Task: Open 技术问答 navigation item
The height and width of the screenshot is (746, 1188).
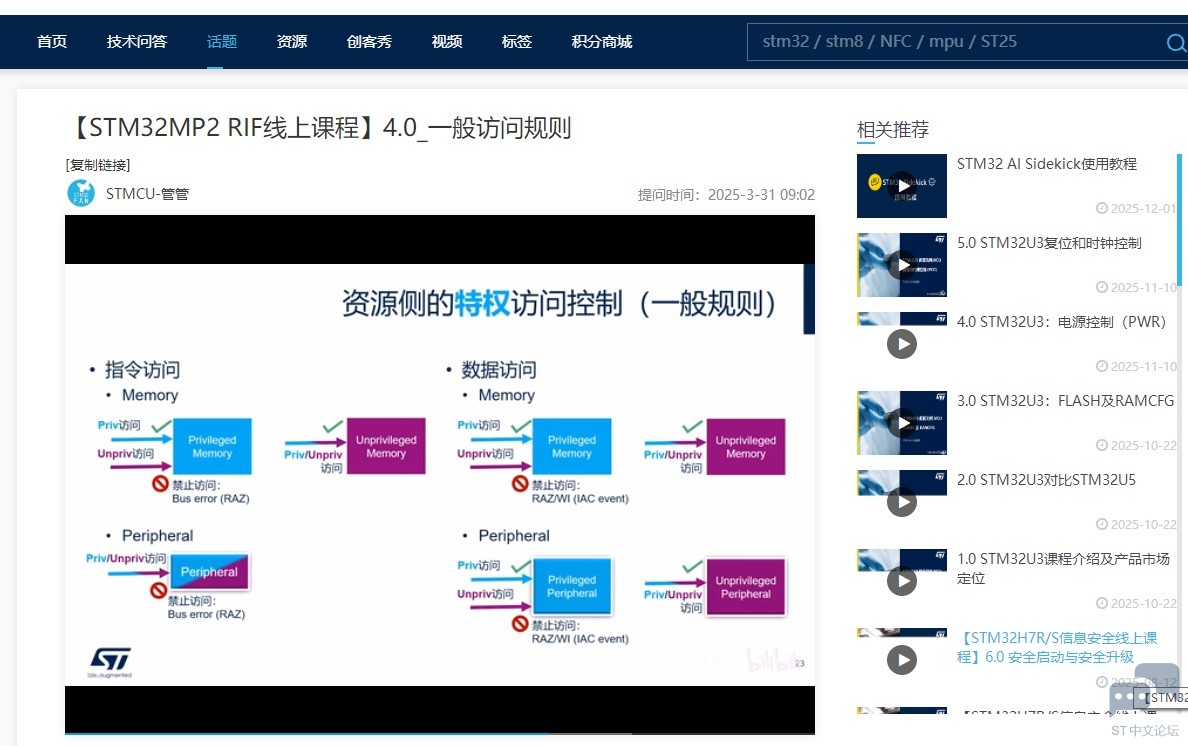Action: tap(136, 42)
